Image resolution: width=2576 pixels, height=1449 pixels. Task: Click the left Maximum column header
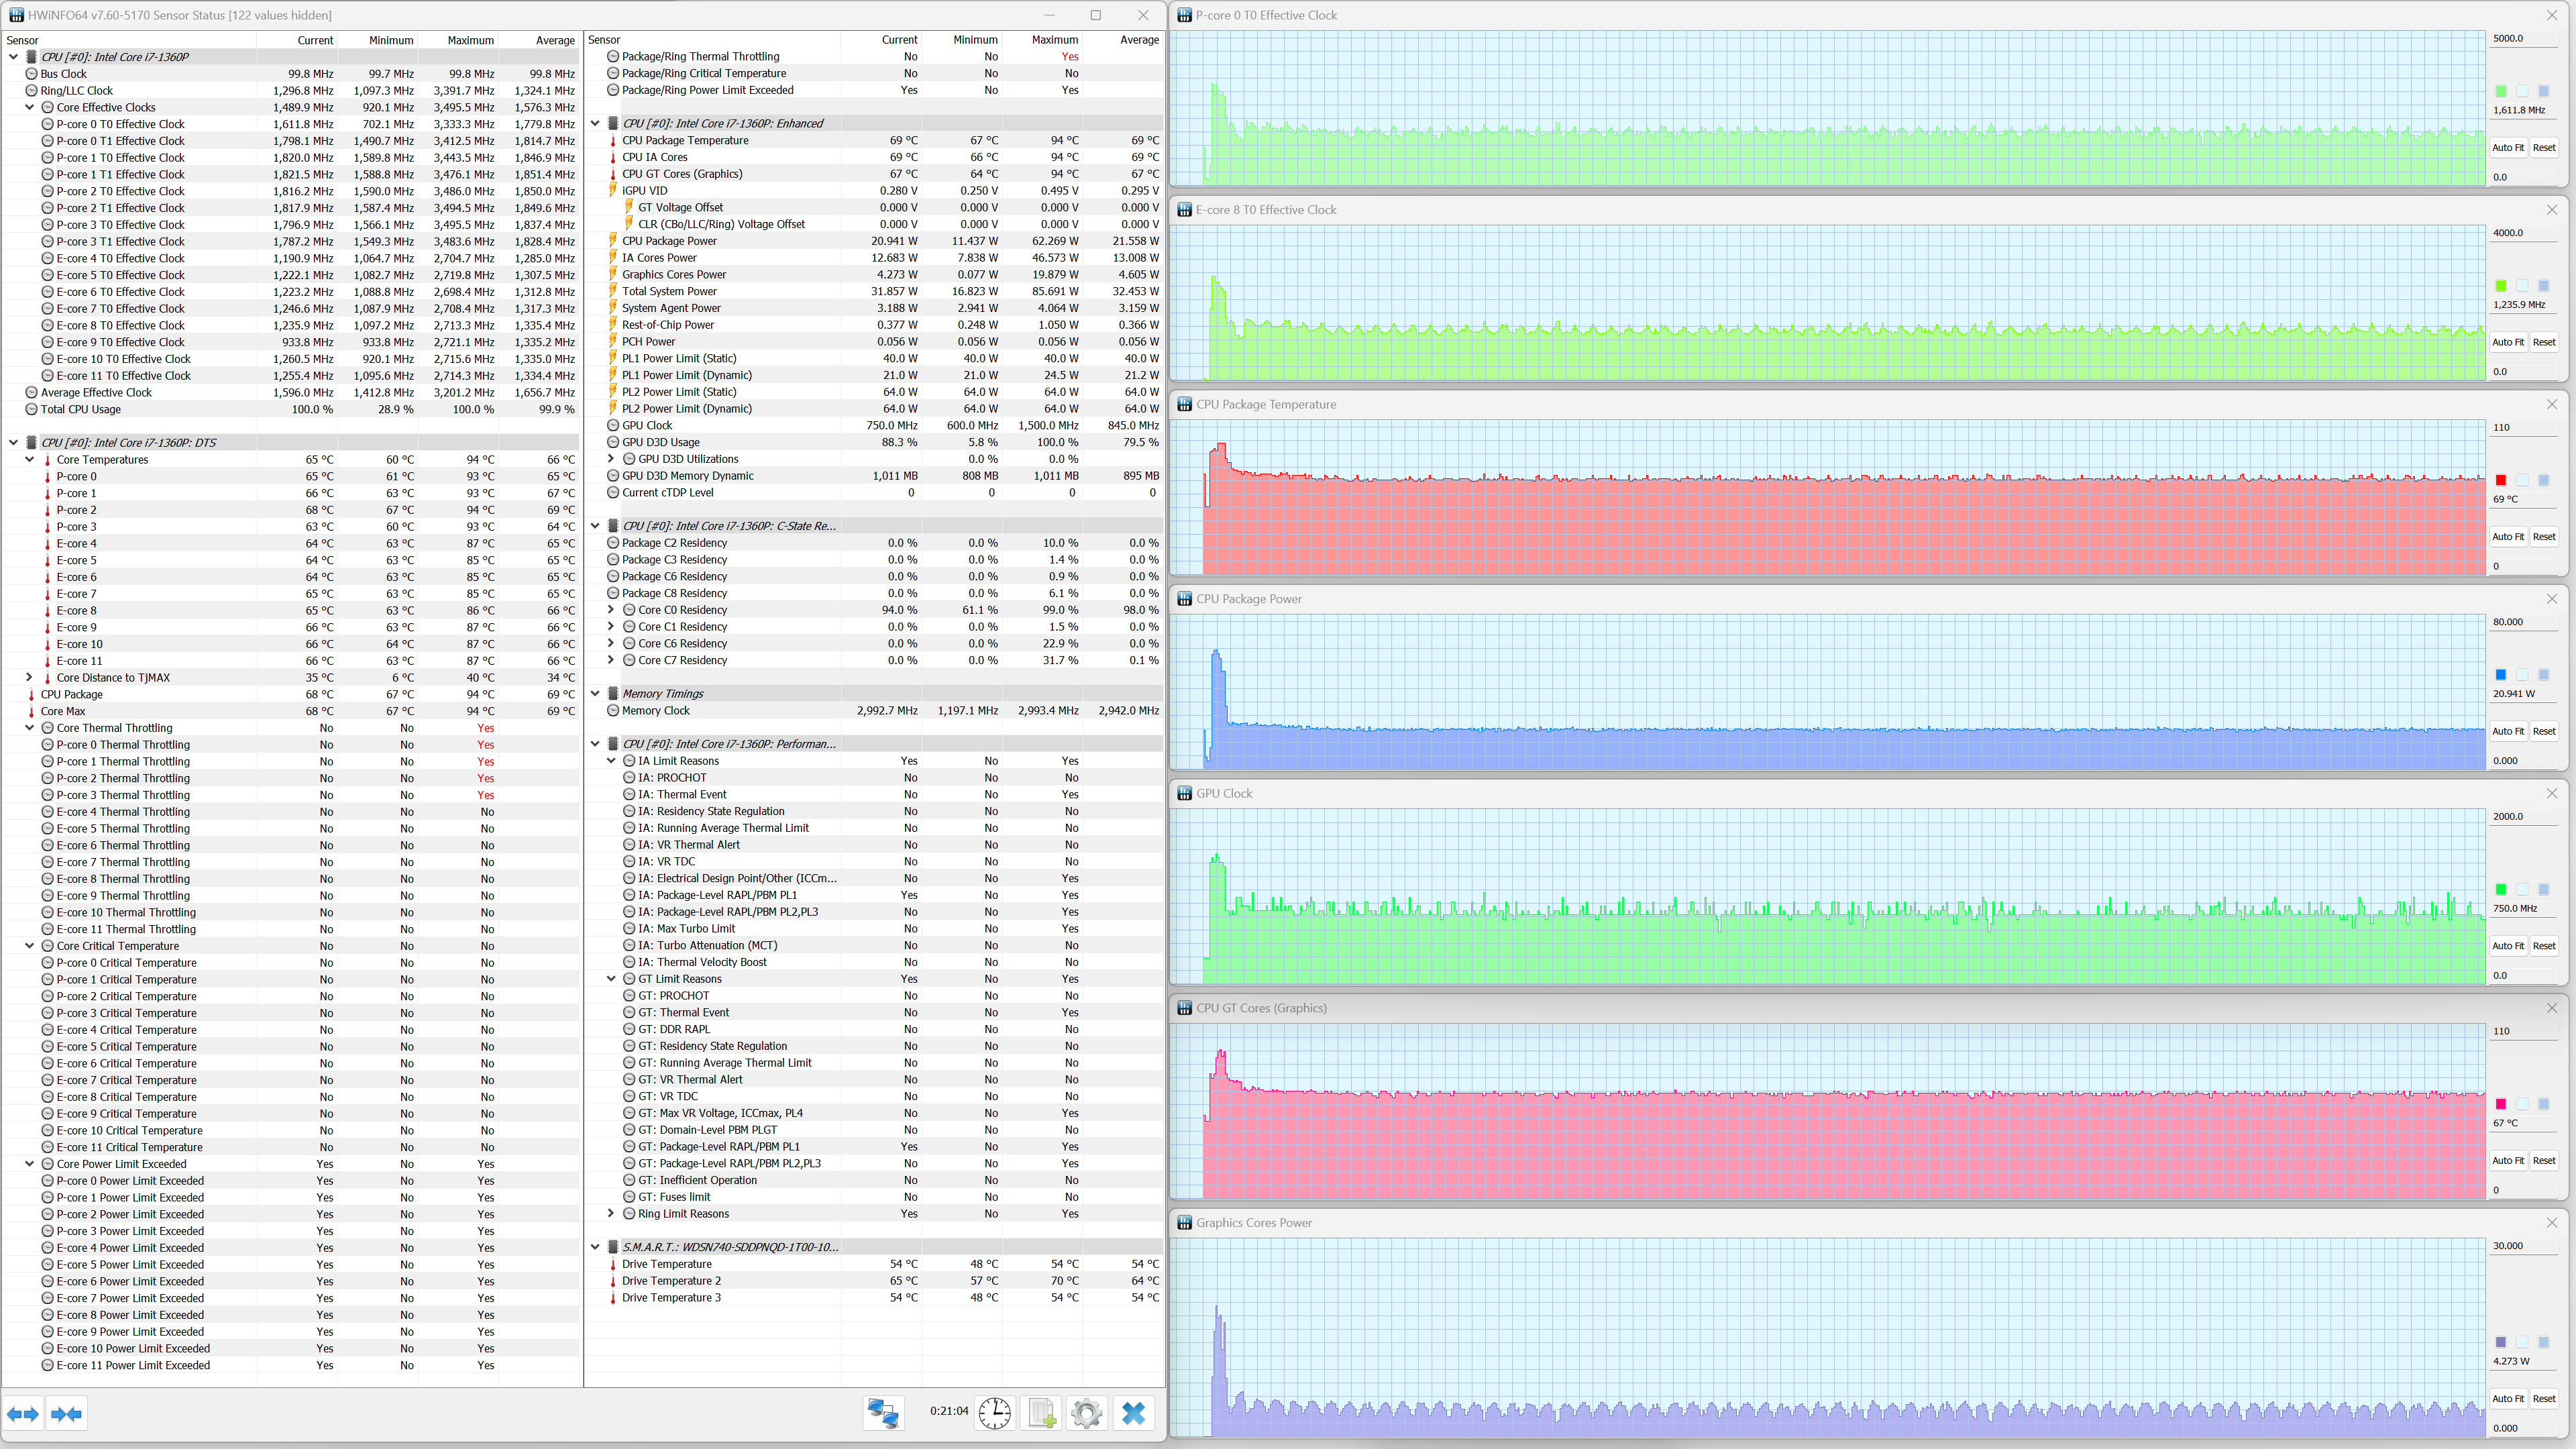[x=469, y=40]
